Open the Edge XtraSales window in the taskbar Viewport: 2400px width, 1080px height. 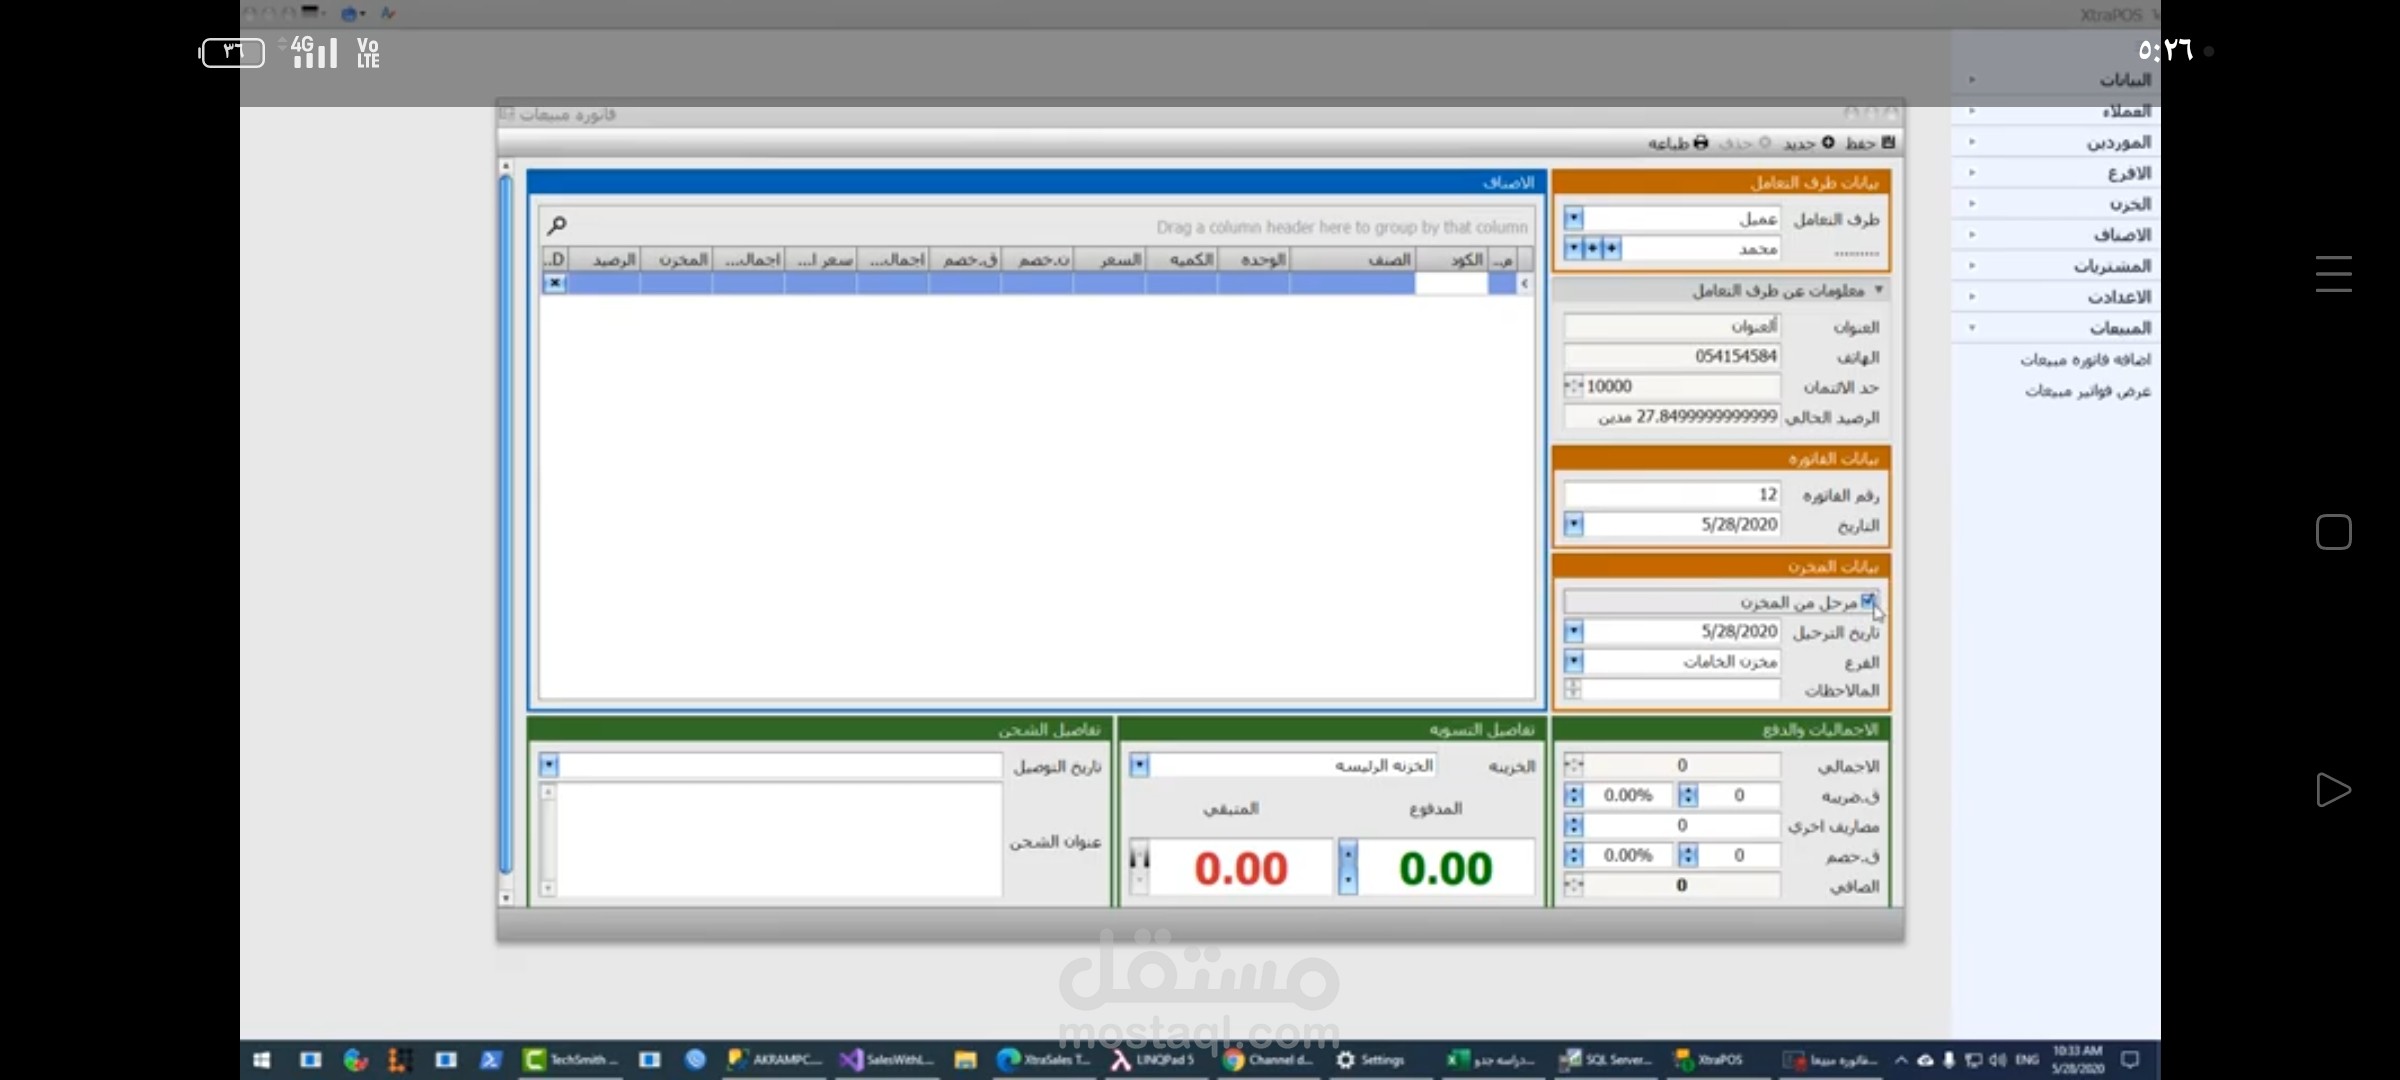click(x=1044, y=1060)
